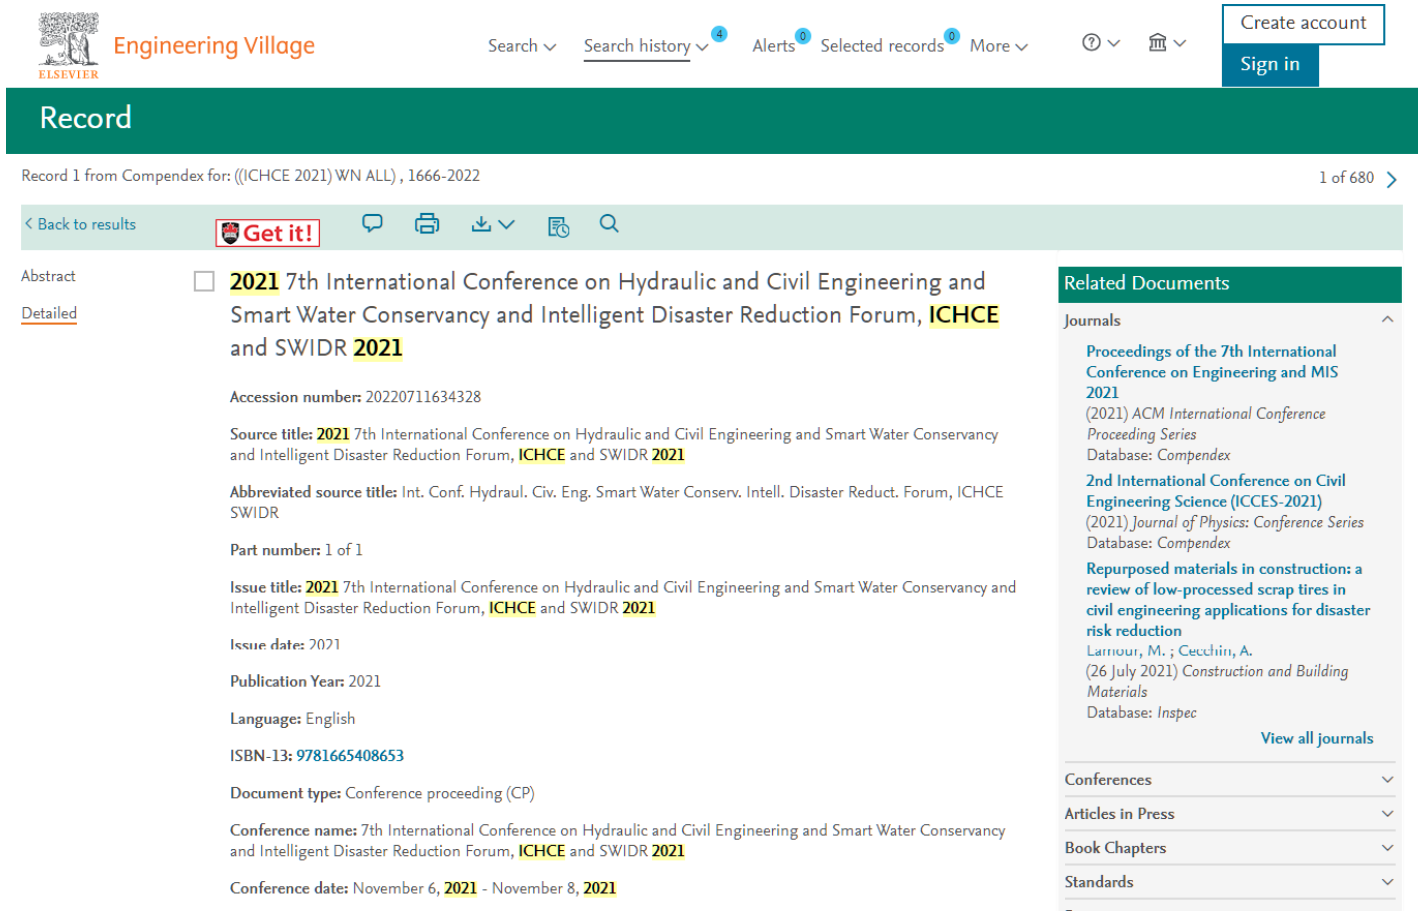This screenshot has width=1421, height=911.
Task: Click the Compendex query description text
Action: click(250, 176)
